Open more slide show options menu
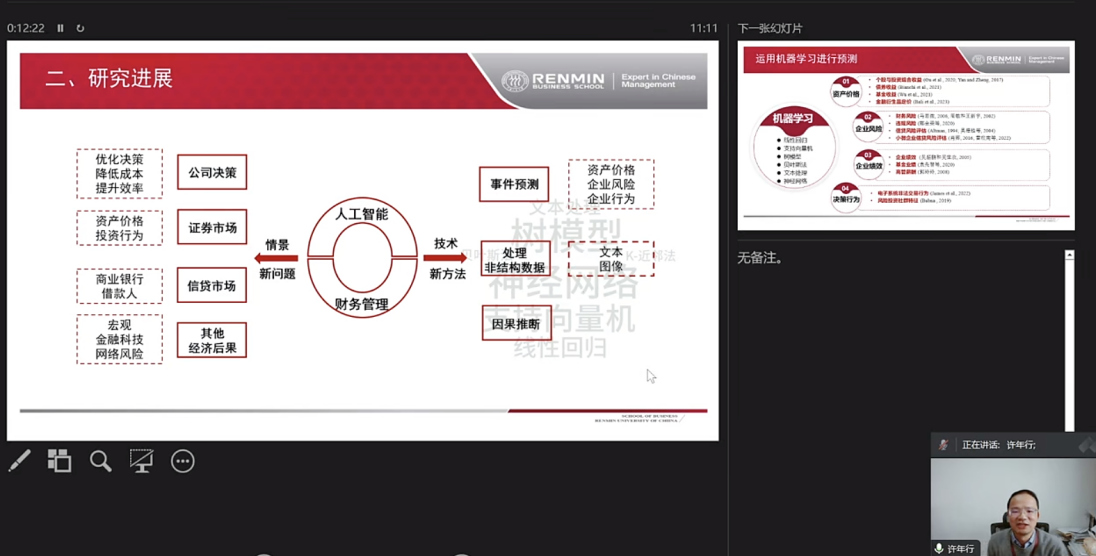The width and height of the screenshot is (1096, 556). [182, 461]
